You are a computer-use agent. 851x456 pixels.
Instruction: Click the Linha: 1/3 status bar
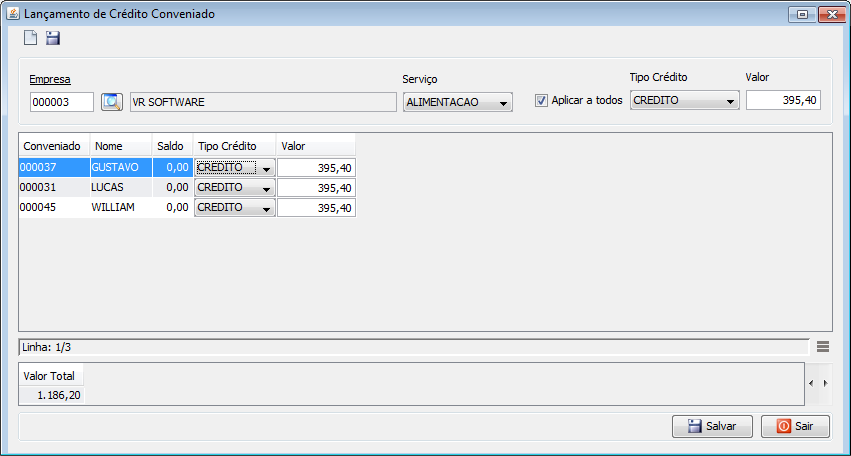tap(414, 347)
